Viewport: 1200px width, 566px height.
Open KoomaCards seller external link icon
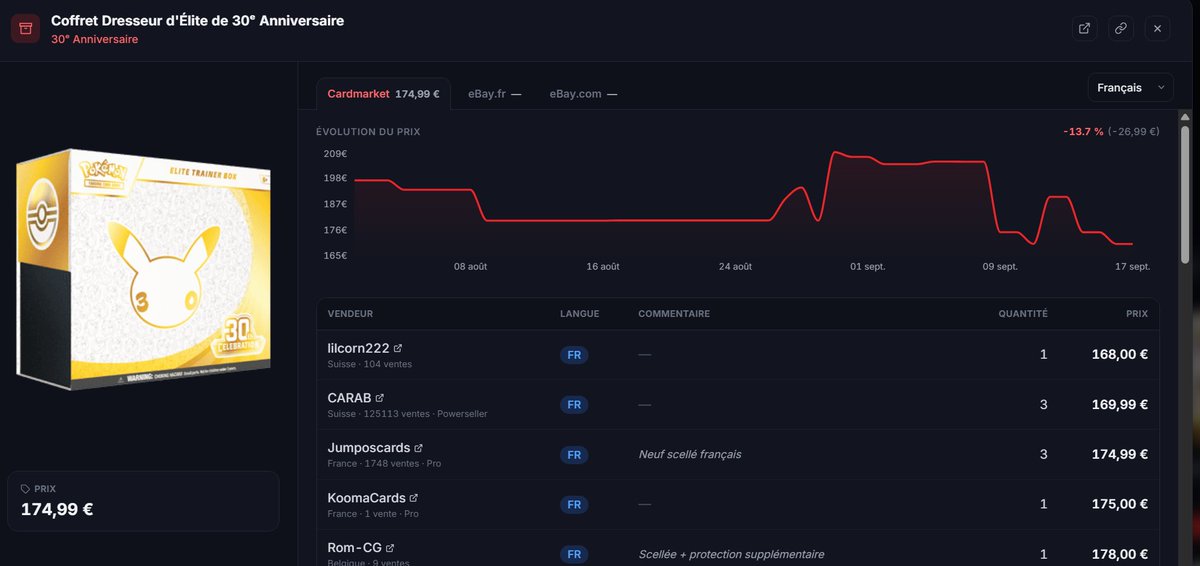[413, 498]
